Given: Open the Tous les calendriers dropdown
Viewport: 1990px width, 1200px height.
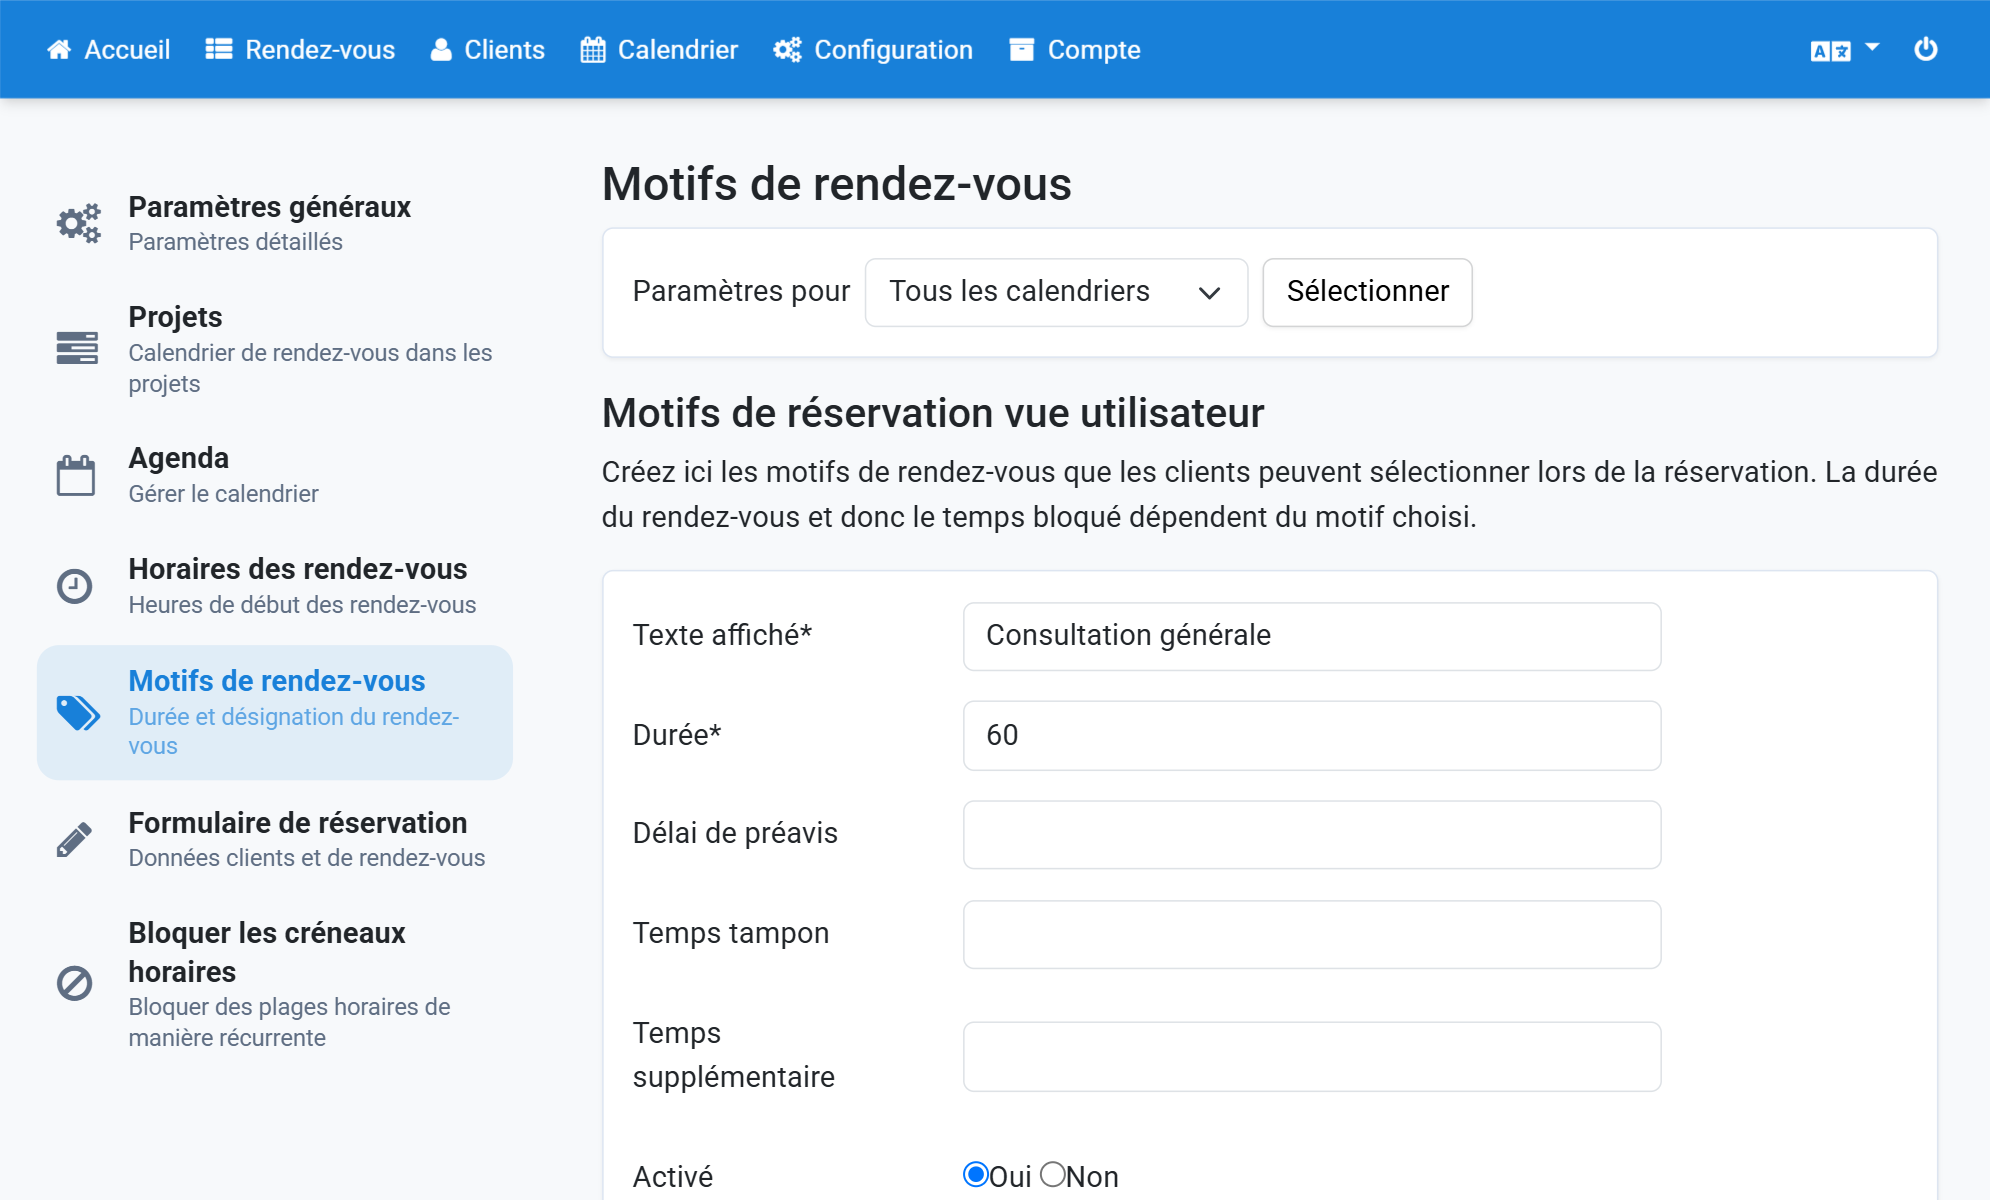Looking at the screenshot, I should 1056,292.
